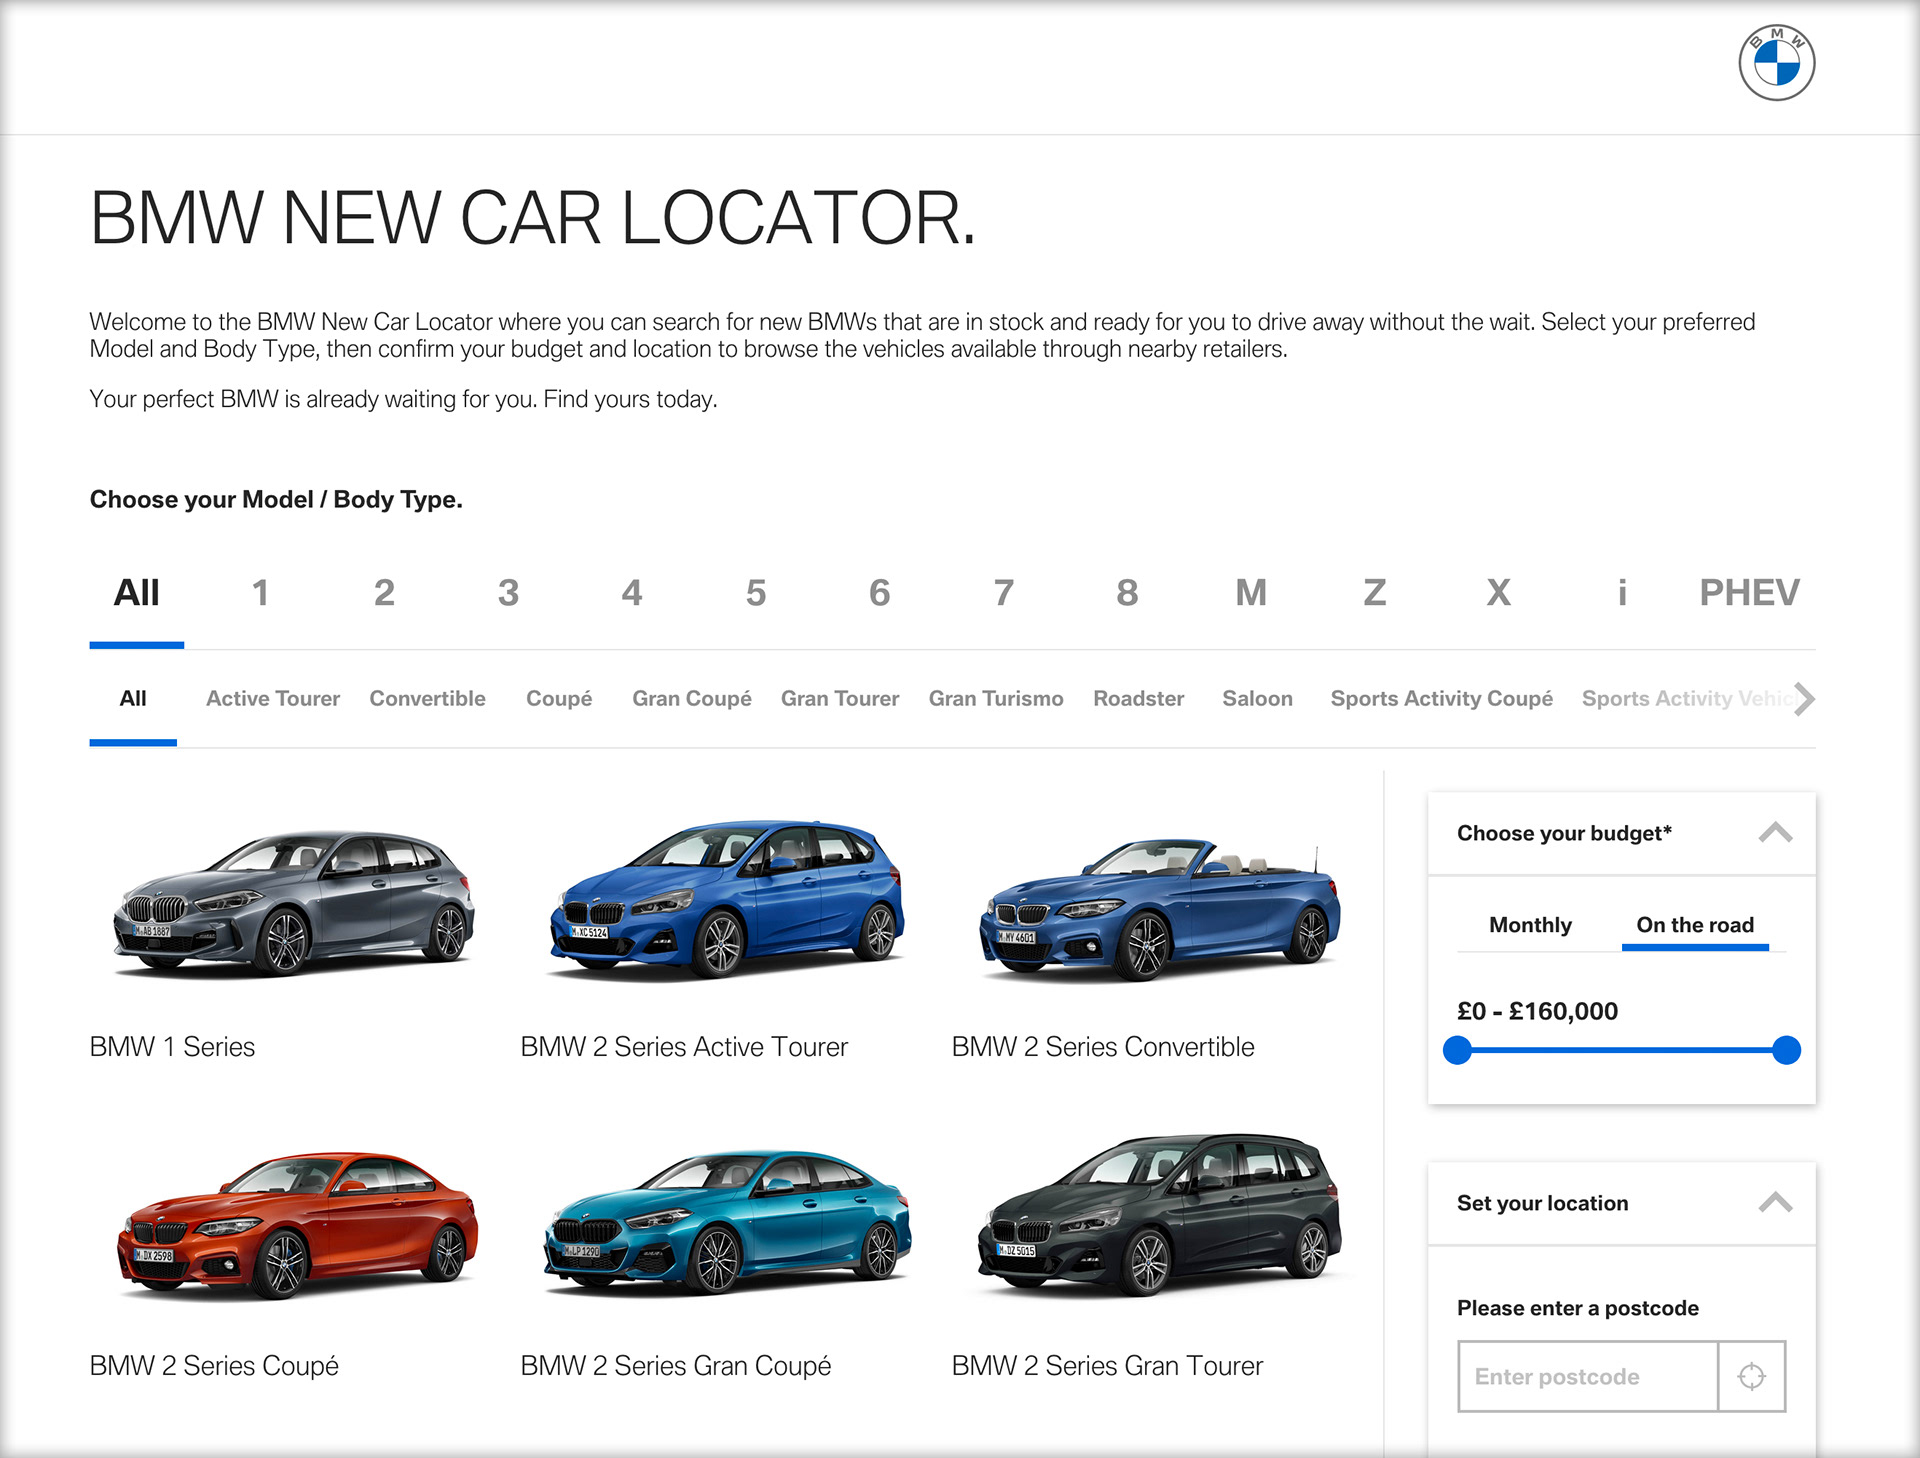Click the maximum budget slider handle
The height and width of the screenshot is (1458, 1920).
pyautogui.click(x=1785, y=1050)
